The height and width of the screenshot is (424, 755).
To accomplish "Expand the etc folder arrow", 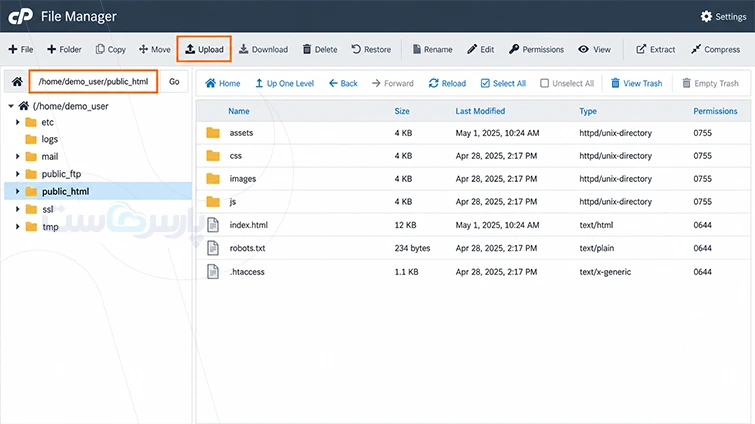I will click(17, 122).
